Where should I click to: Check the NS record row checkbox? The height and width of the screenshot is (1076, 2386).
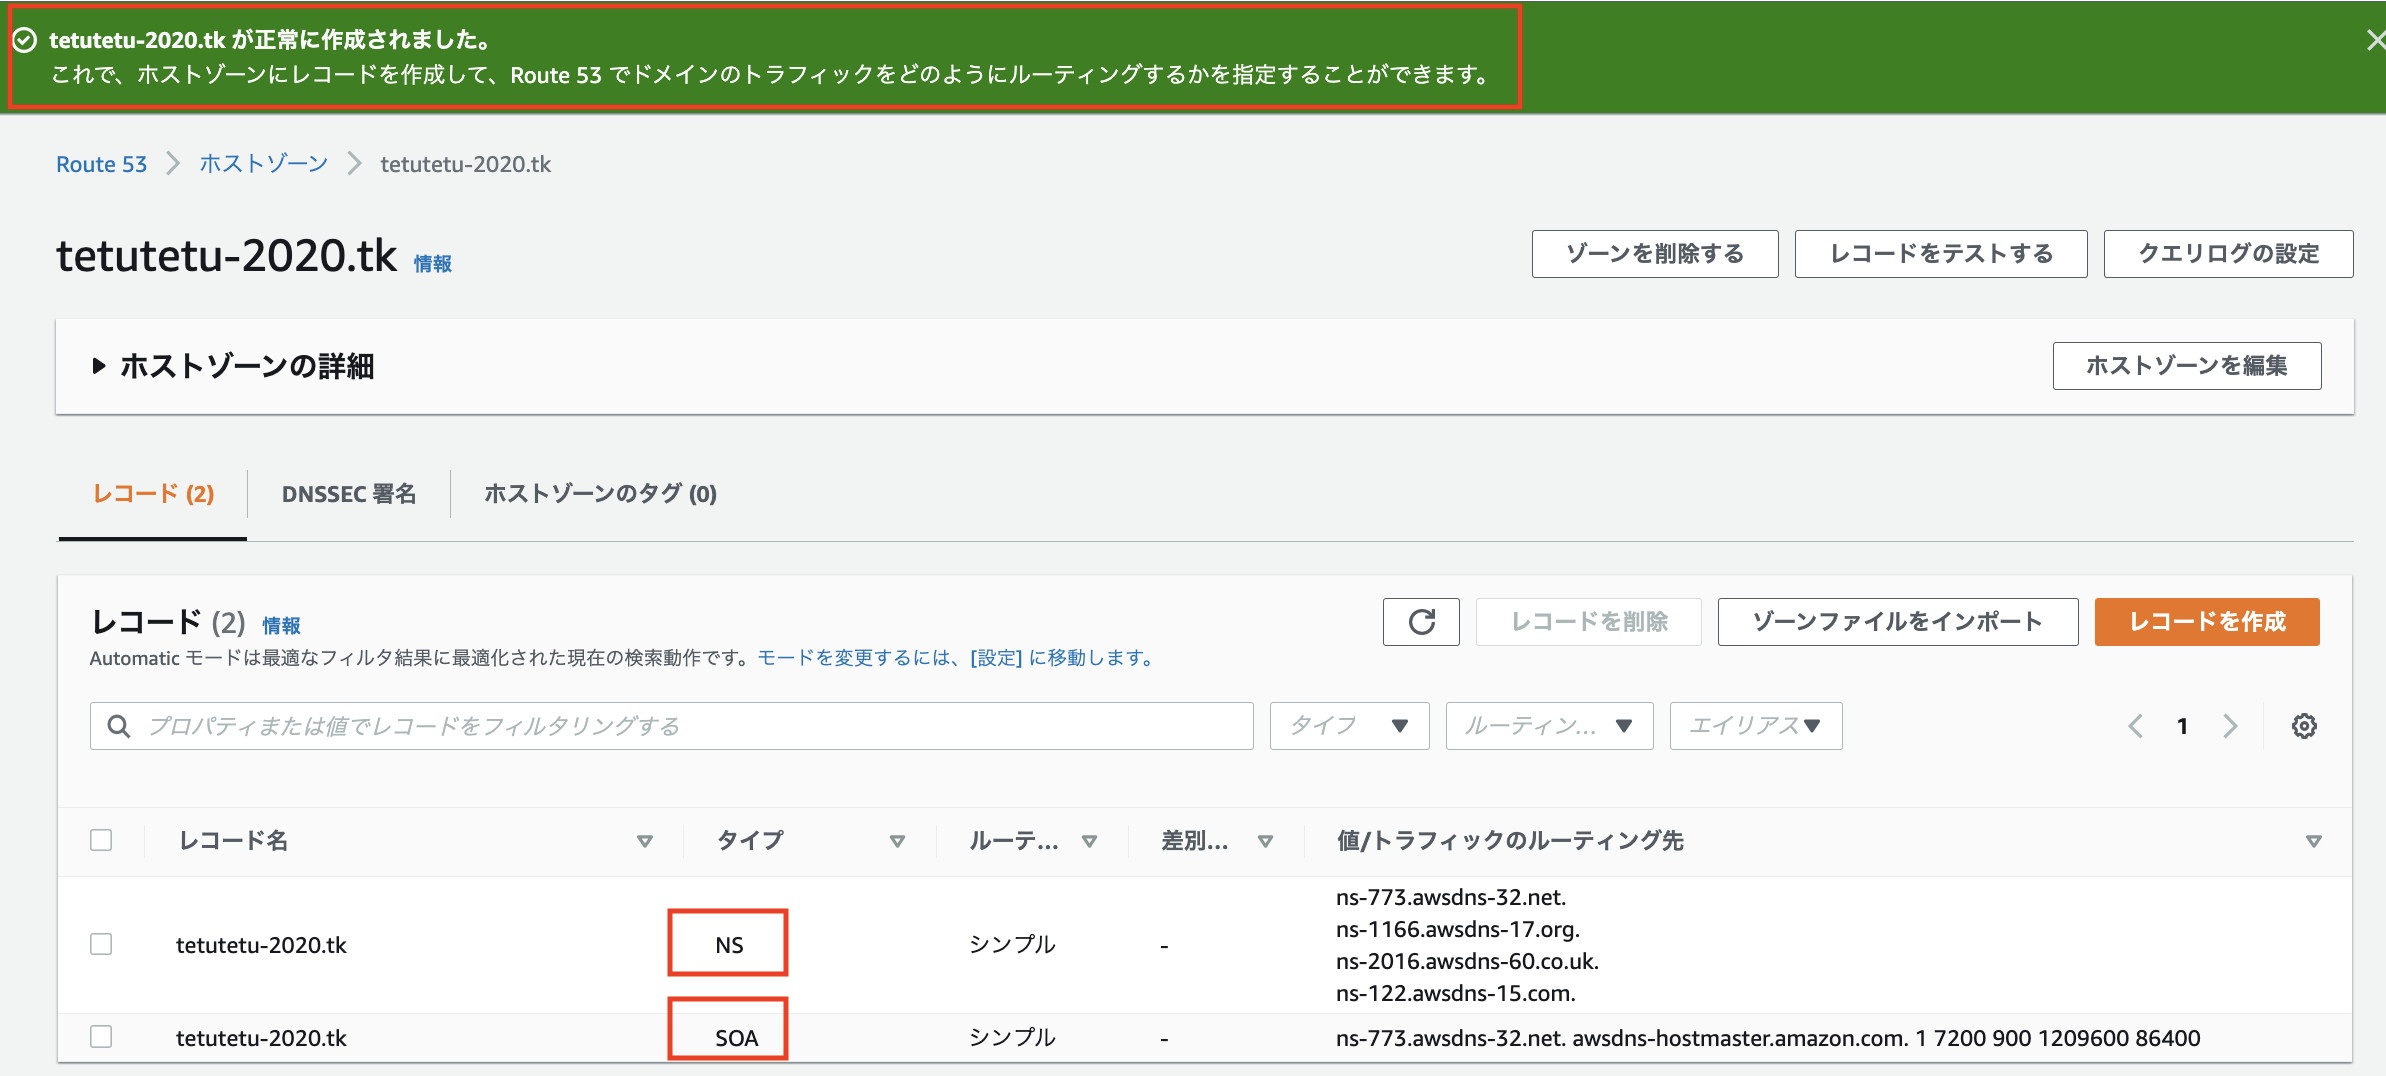pyautogui.click(x=101, y=943)
